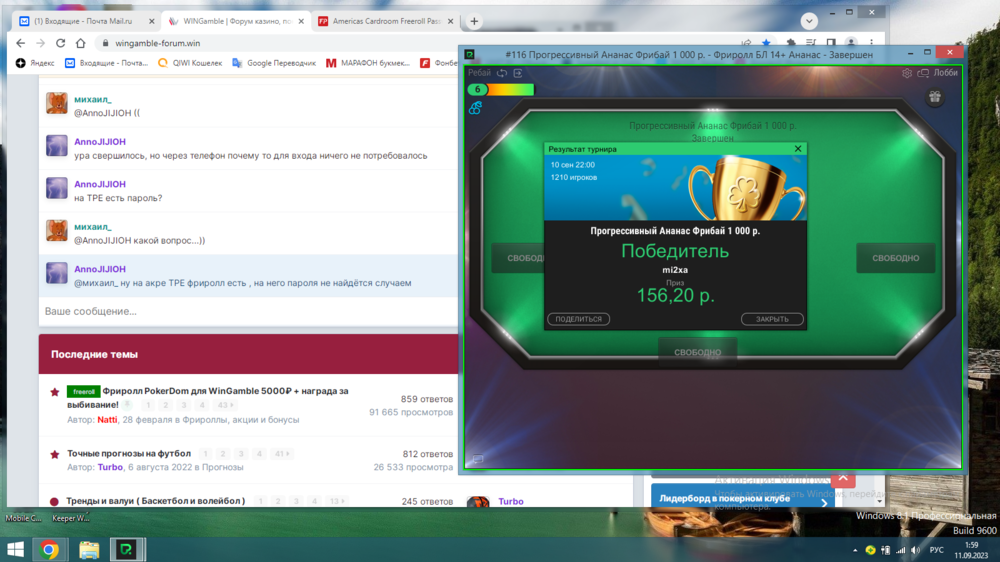This screenshot has height=562, width=1000.
Task: Expand page list for Точные прогнозы topic
Action: point(283,454)
